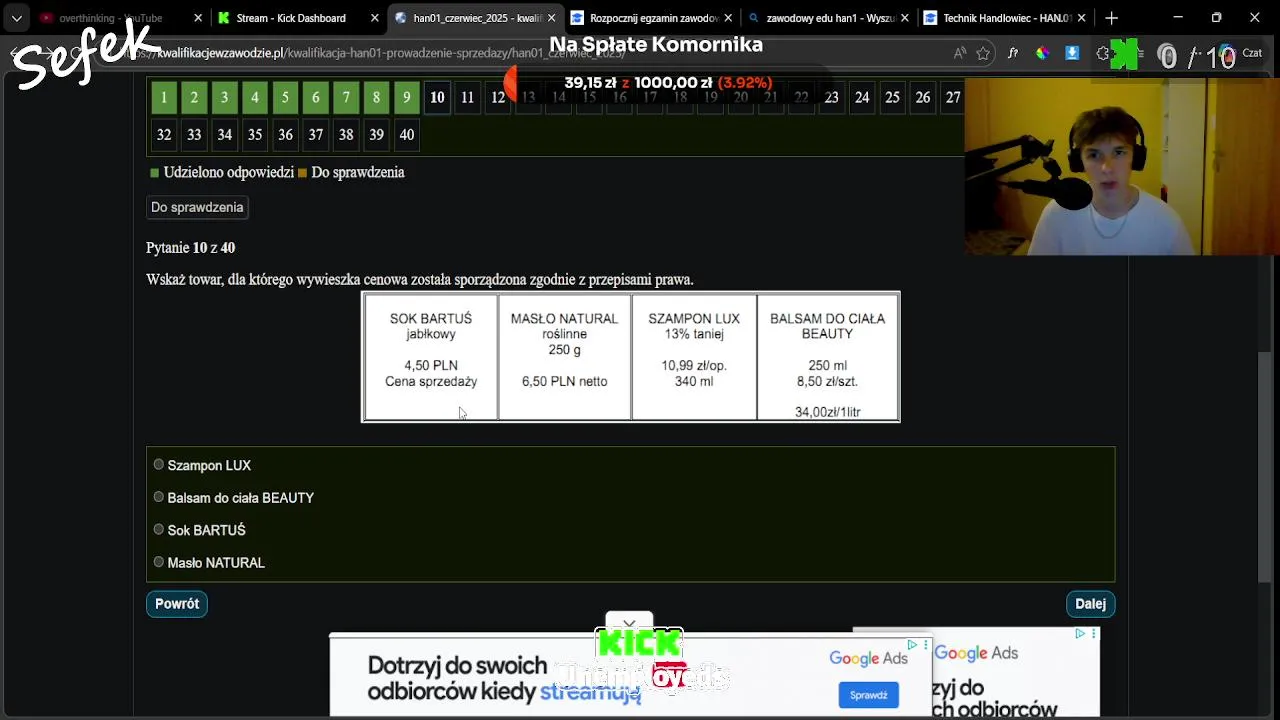Collapse the bottom ad with chevron

(x=629, y=624)
